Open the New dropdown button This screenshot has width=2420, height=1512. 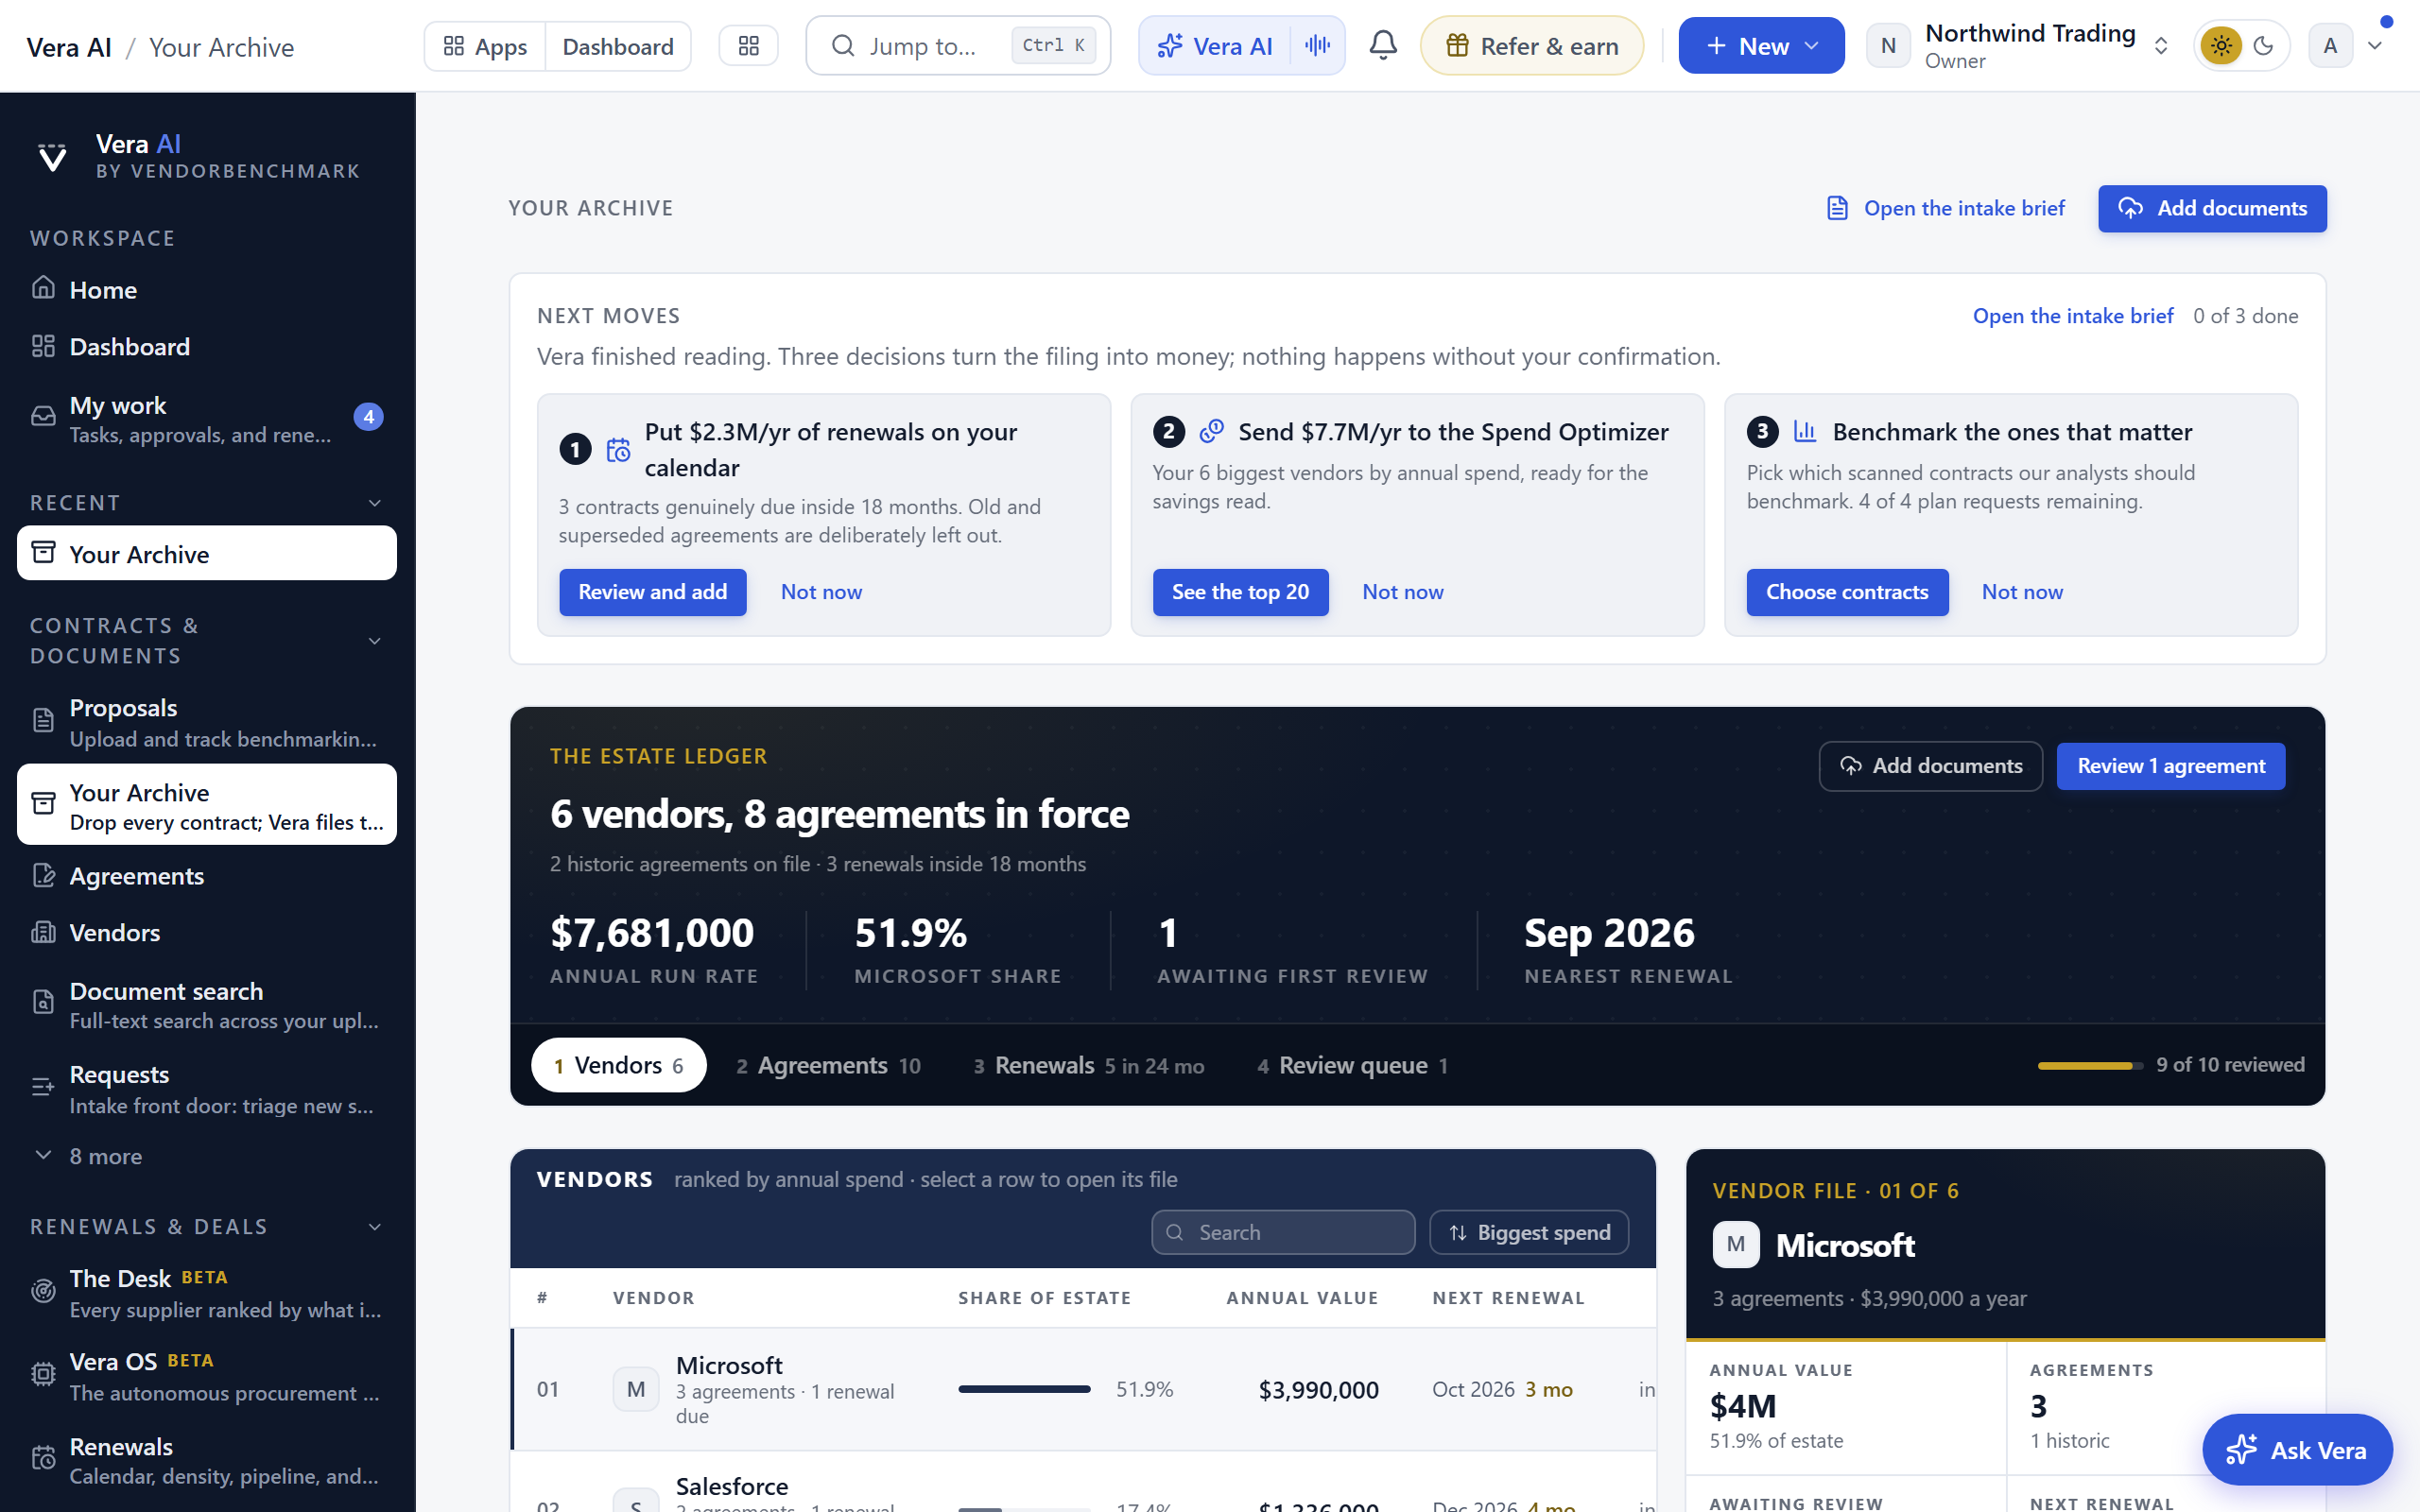(x=1761, y=46)
